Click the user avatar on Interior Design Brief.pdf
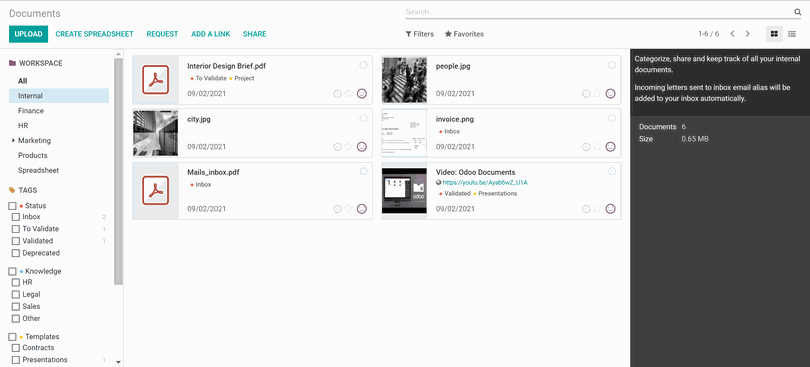 pos(362,94)
